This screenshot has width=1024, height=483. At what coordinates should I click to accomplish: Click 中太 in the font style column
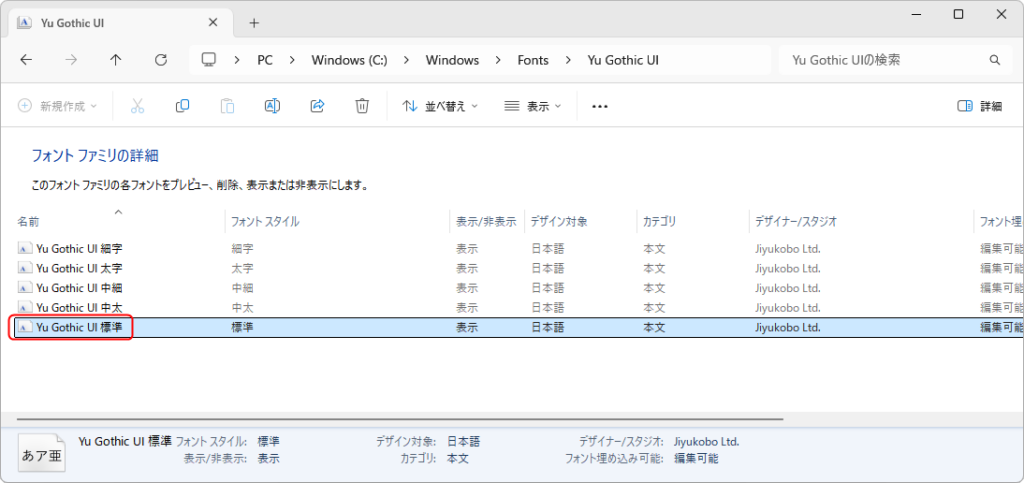click(242, 307)
